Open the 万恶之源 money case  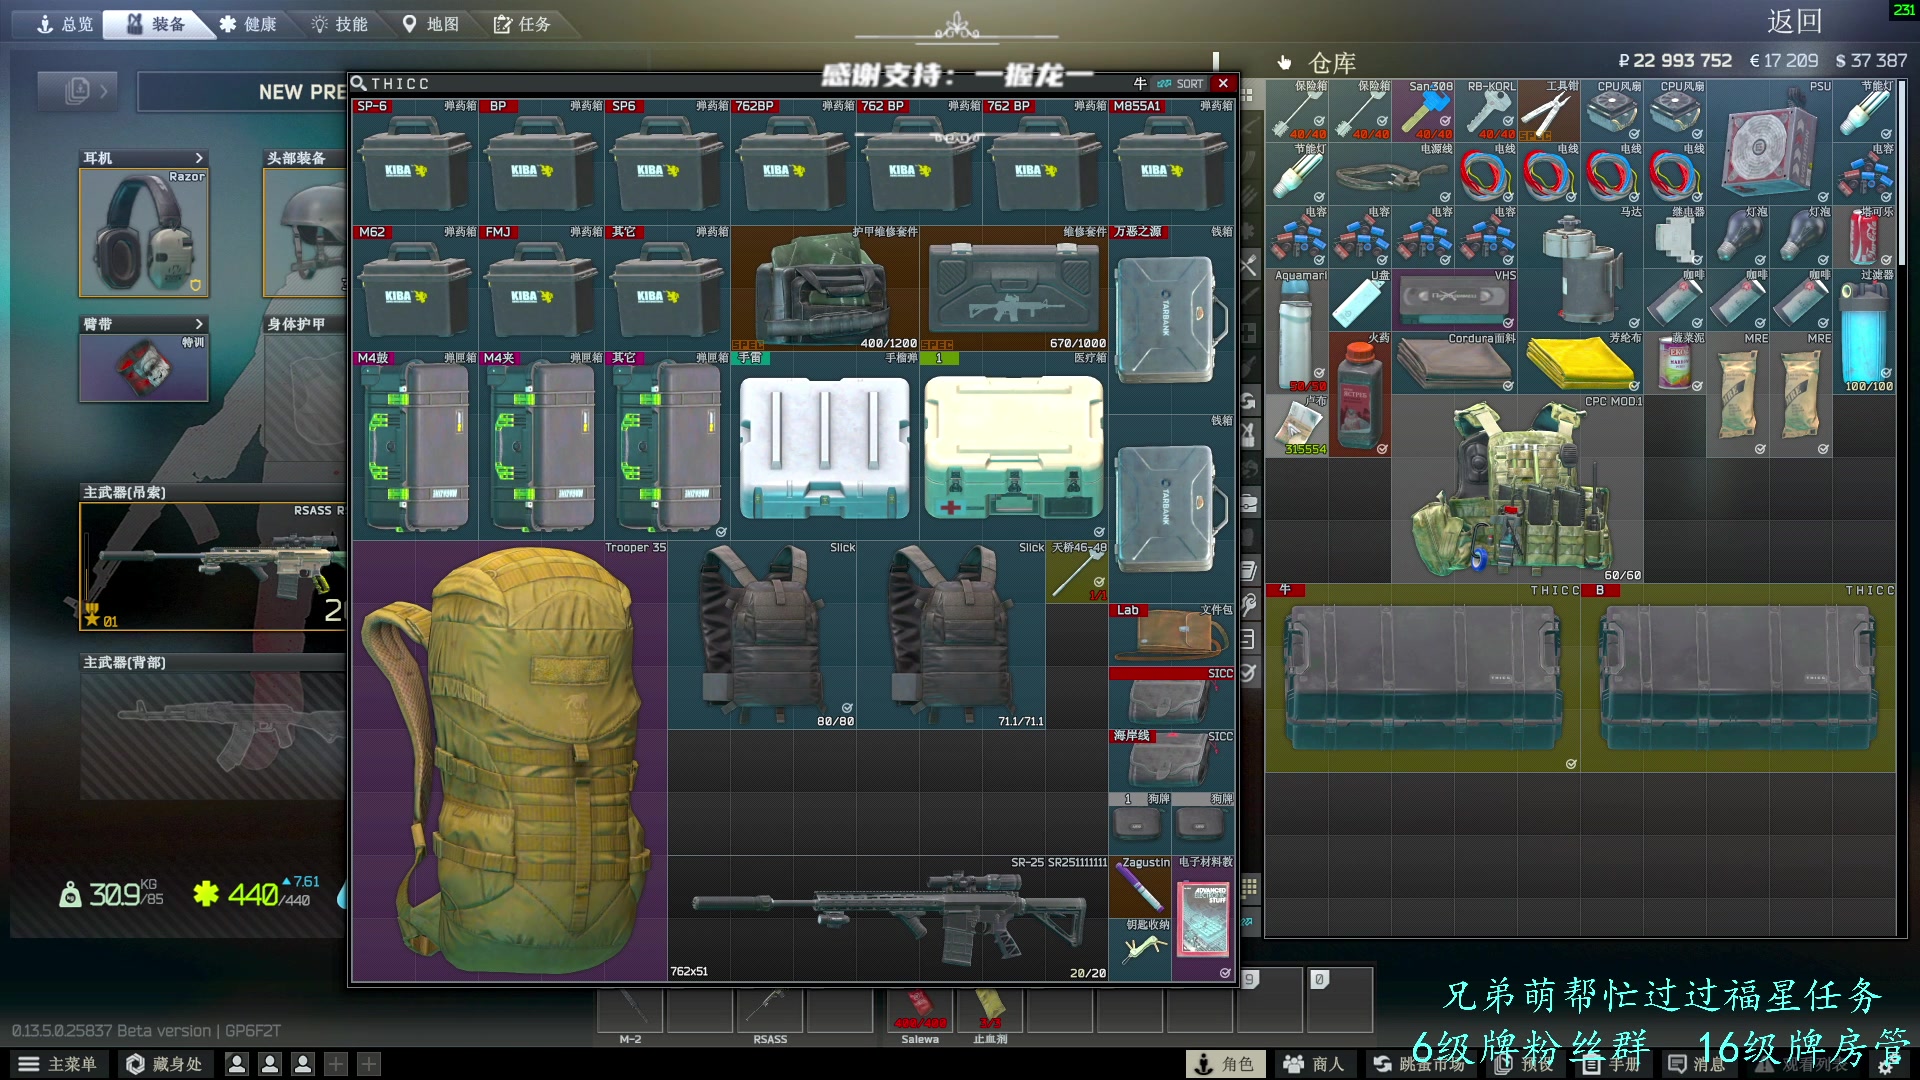(1172, 319)
